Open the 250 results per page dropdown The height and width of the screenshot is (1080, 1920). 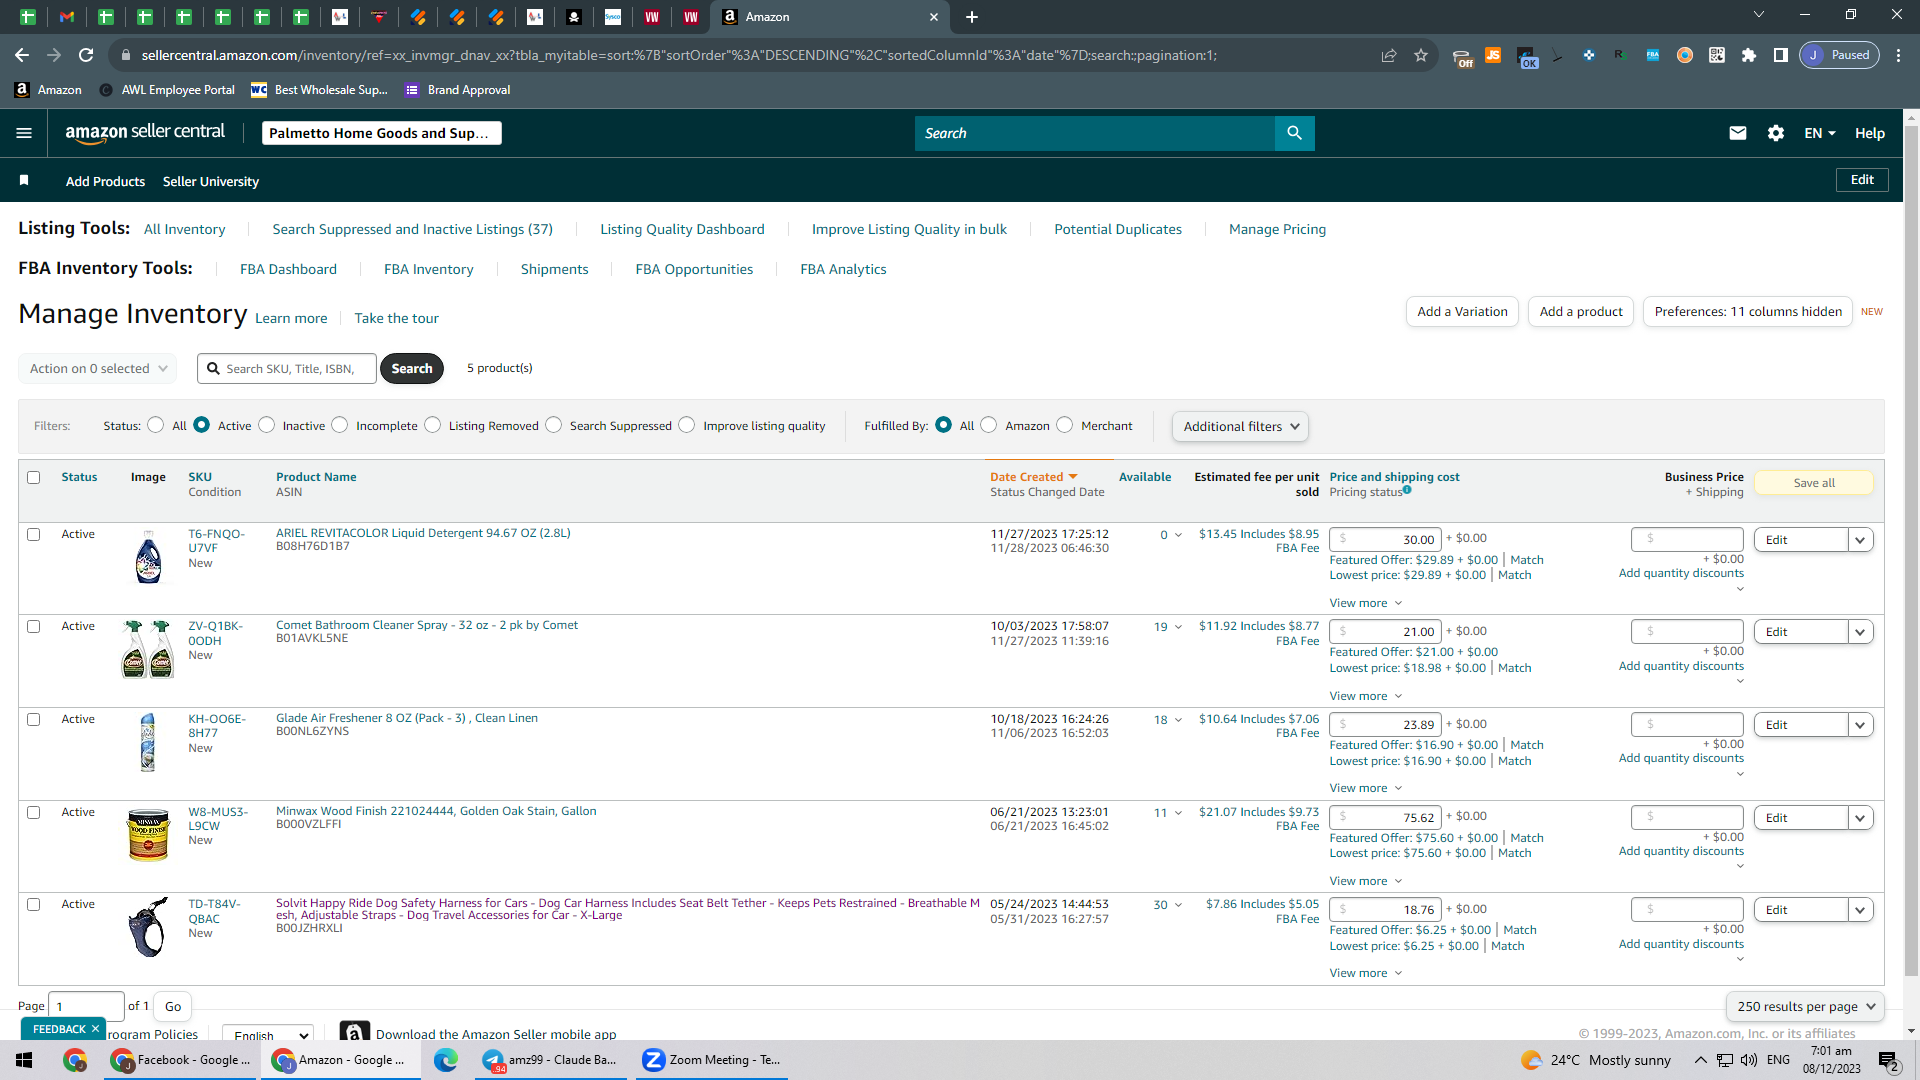click(1805, 1007)
